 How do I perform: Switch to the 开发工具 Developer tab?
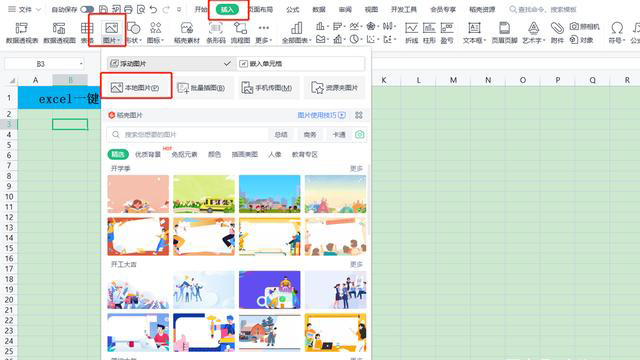click(404, 9)
